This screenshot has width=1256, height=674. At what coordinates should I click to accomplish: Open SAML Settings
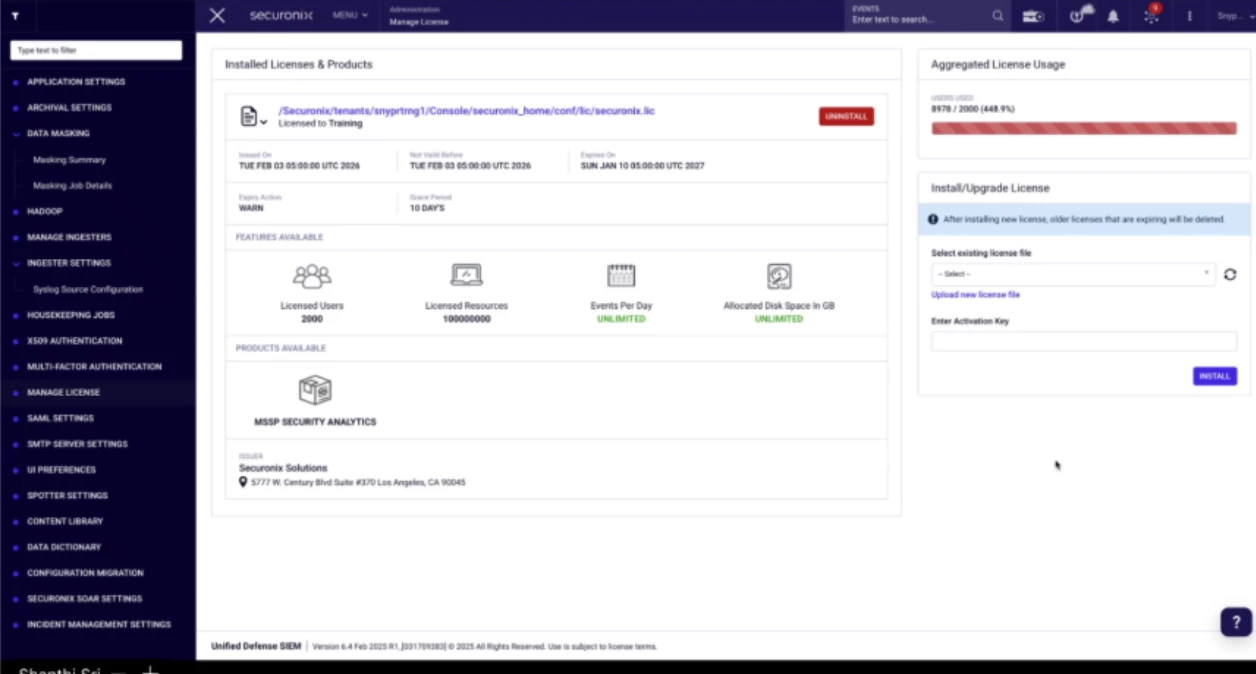pos(60,419)
